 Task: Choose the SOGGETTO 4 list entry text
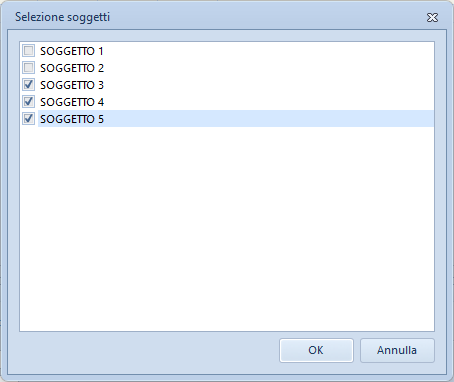(72, 102)
